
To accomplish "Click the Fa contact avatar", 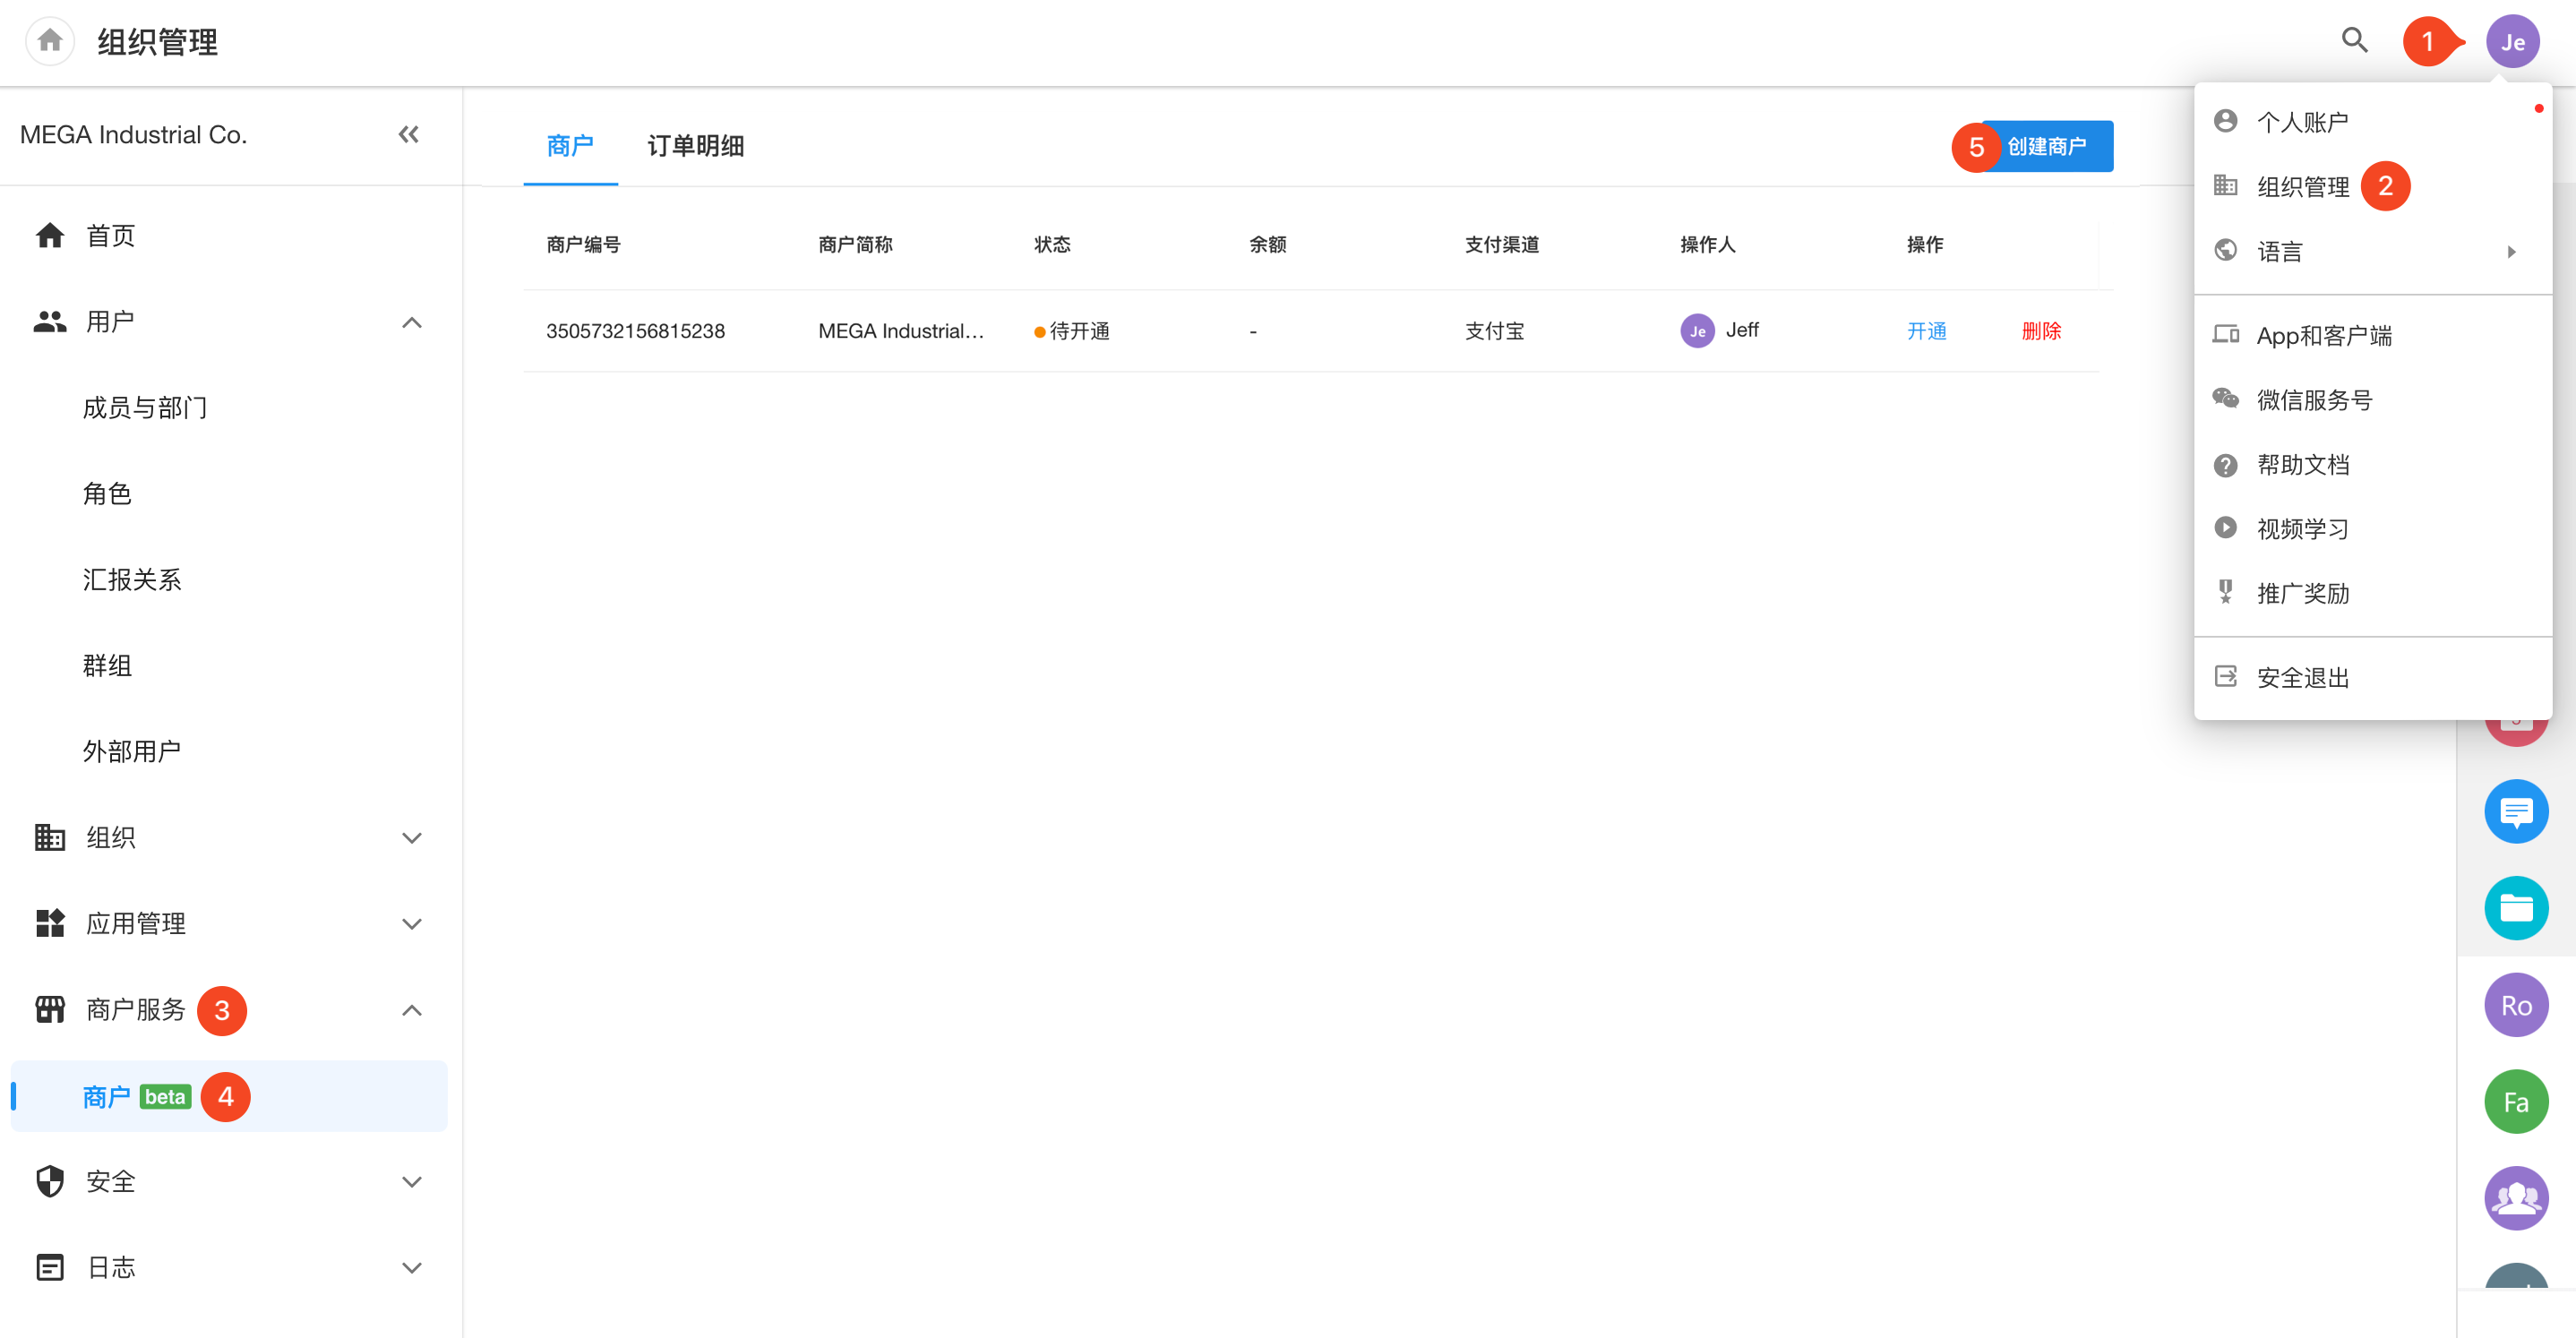I will point(2515,1101).
